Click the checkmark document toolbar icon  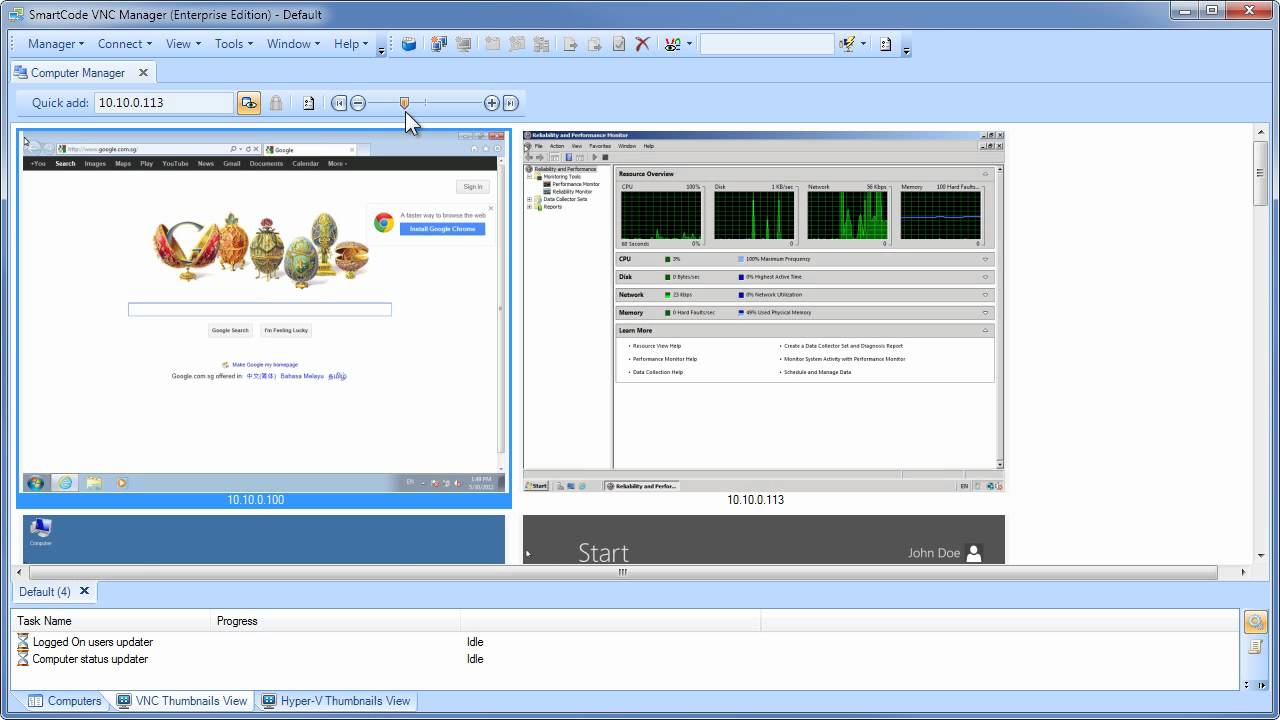coord(619,44)
